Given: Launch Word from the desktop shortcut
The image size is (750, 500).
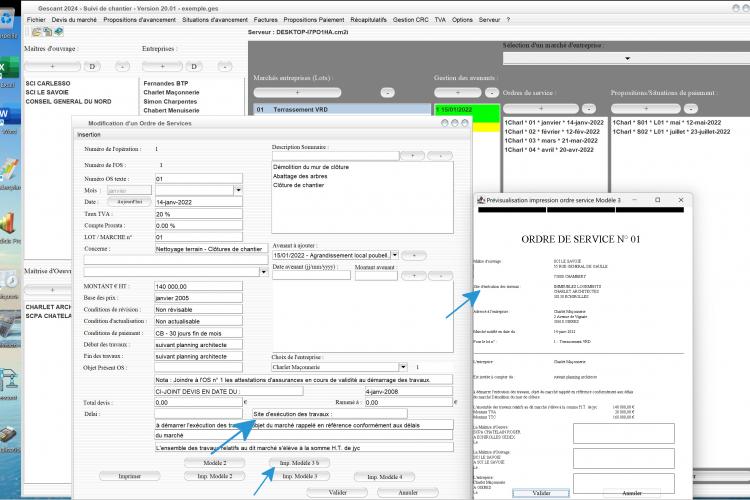Looking at the screenshot, I should point(9,115).
